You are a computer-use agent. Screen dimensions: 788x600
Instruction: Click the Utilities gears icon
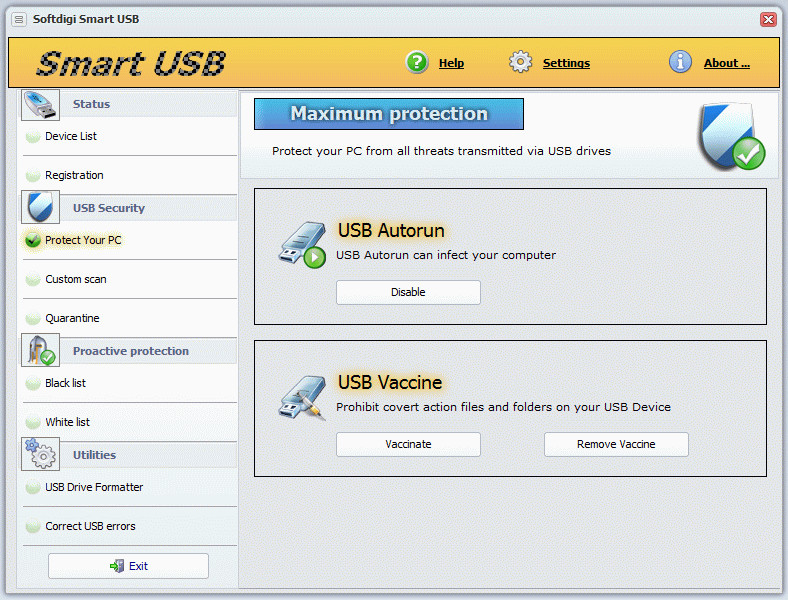pyautogui.click(x=40, y=454)
